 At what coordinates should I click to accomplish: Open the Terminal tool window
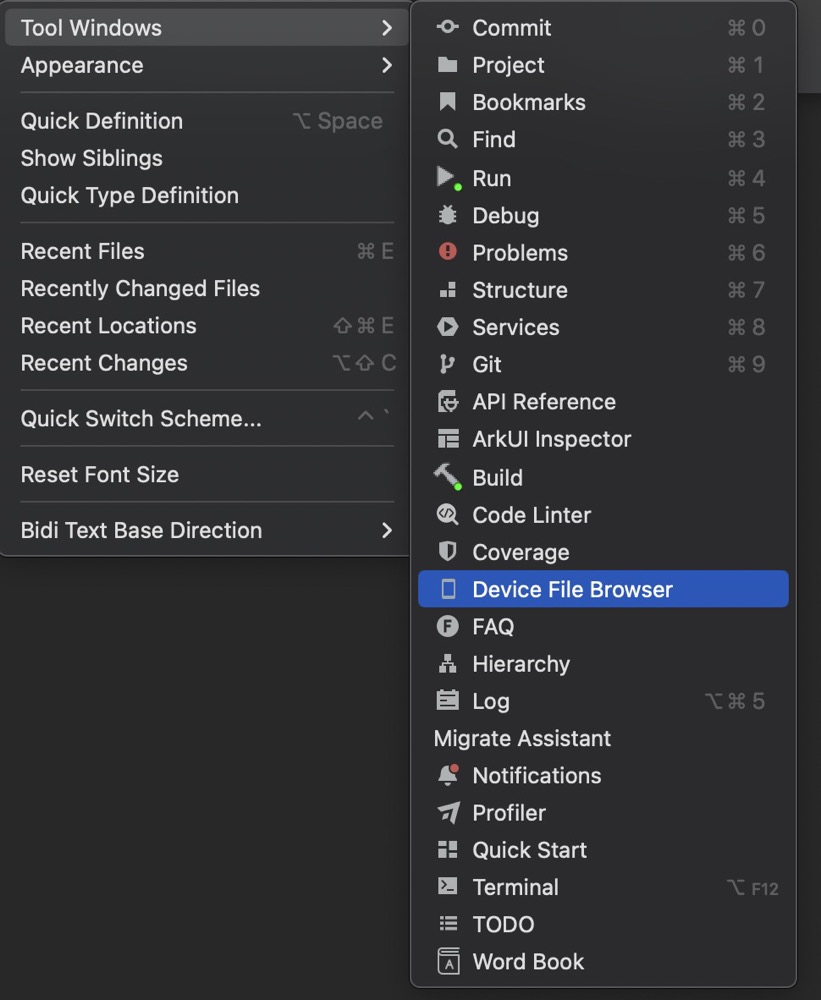point(603,887)
